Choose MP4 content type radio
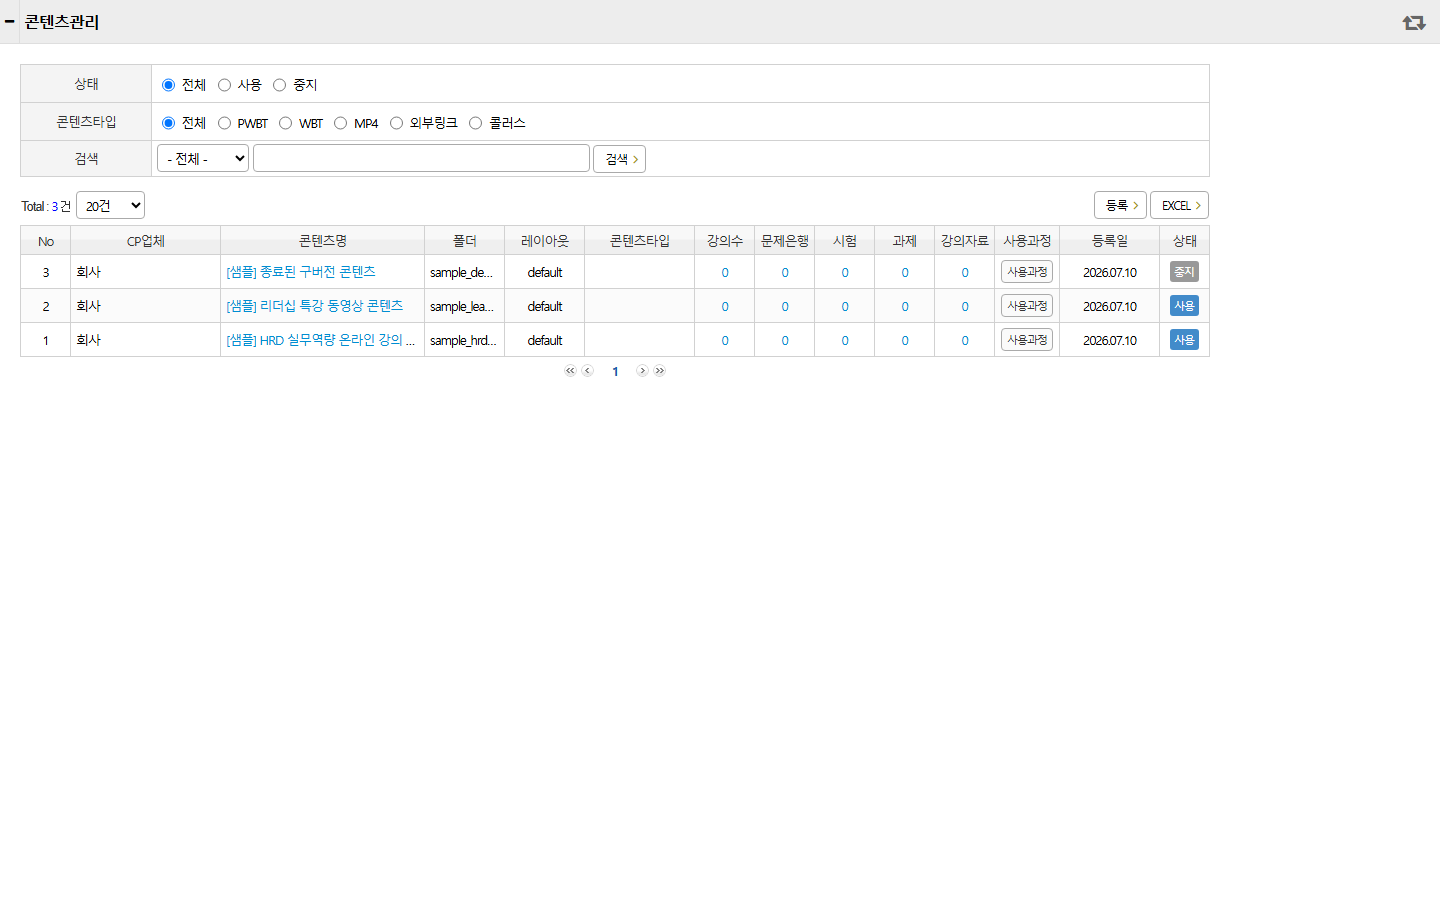The image size is (1440, 900). pyautogui.click(x=340, y=123)
